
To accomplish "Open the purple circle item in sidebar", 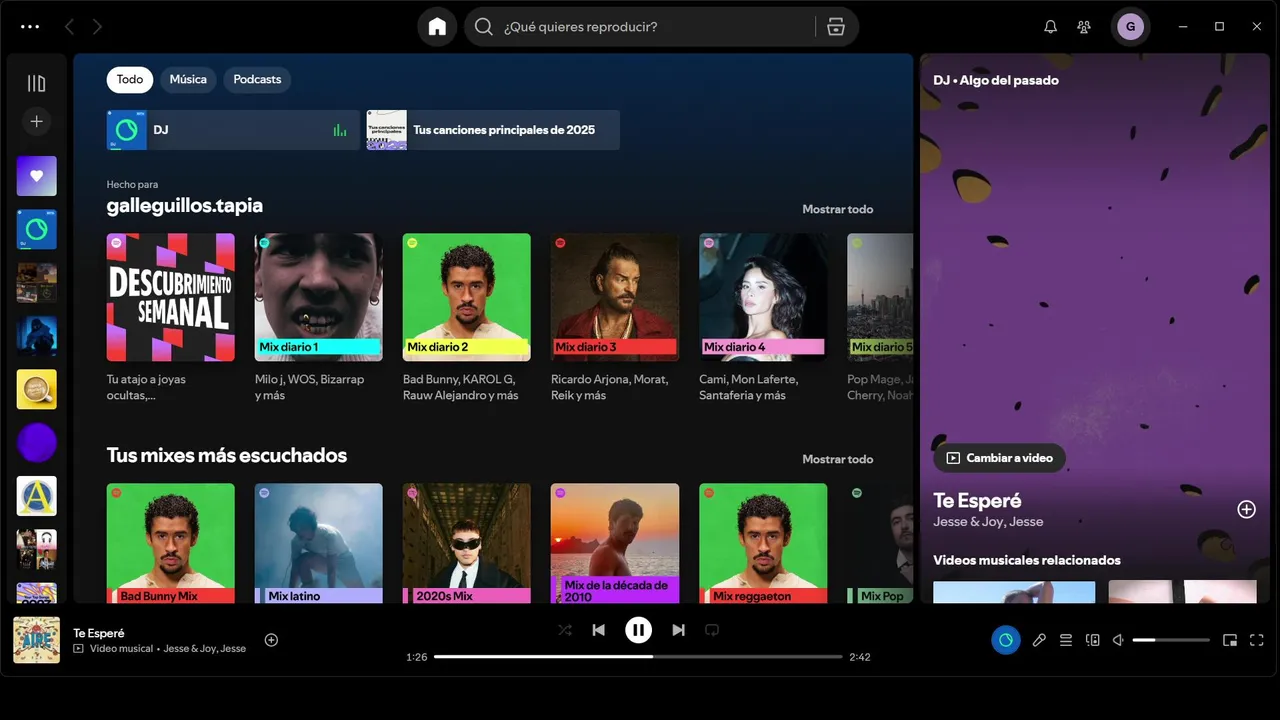I will coord(37,442).
